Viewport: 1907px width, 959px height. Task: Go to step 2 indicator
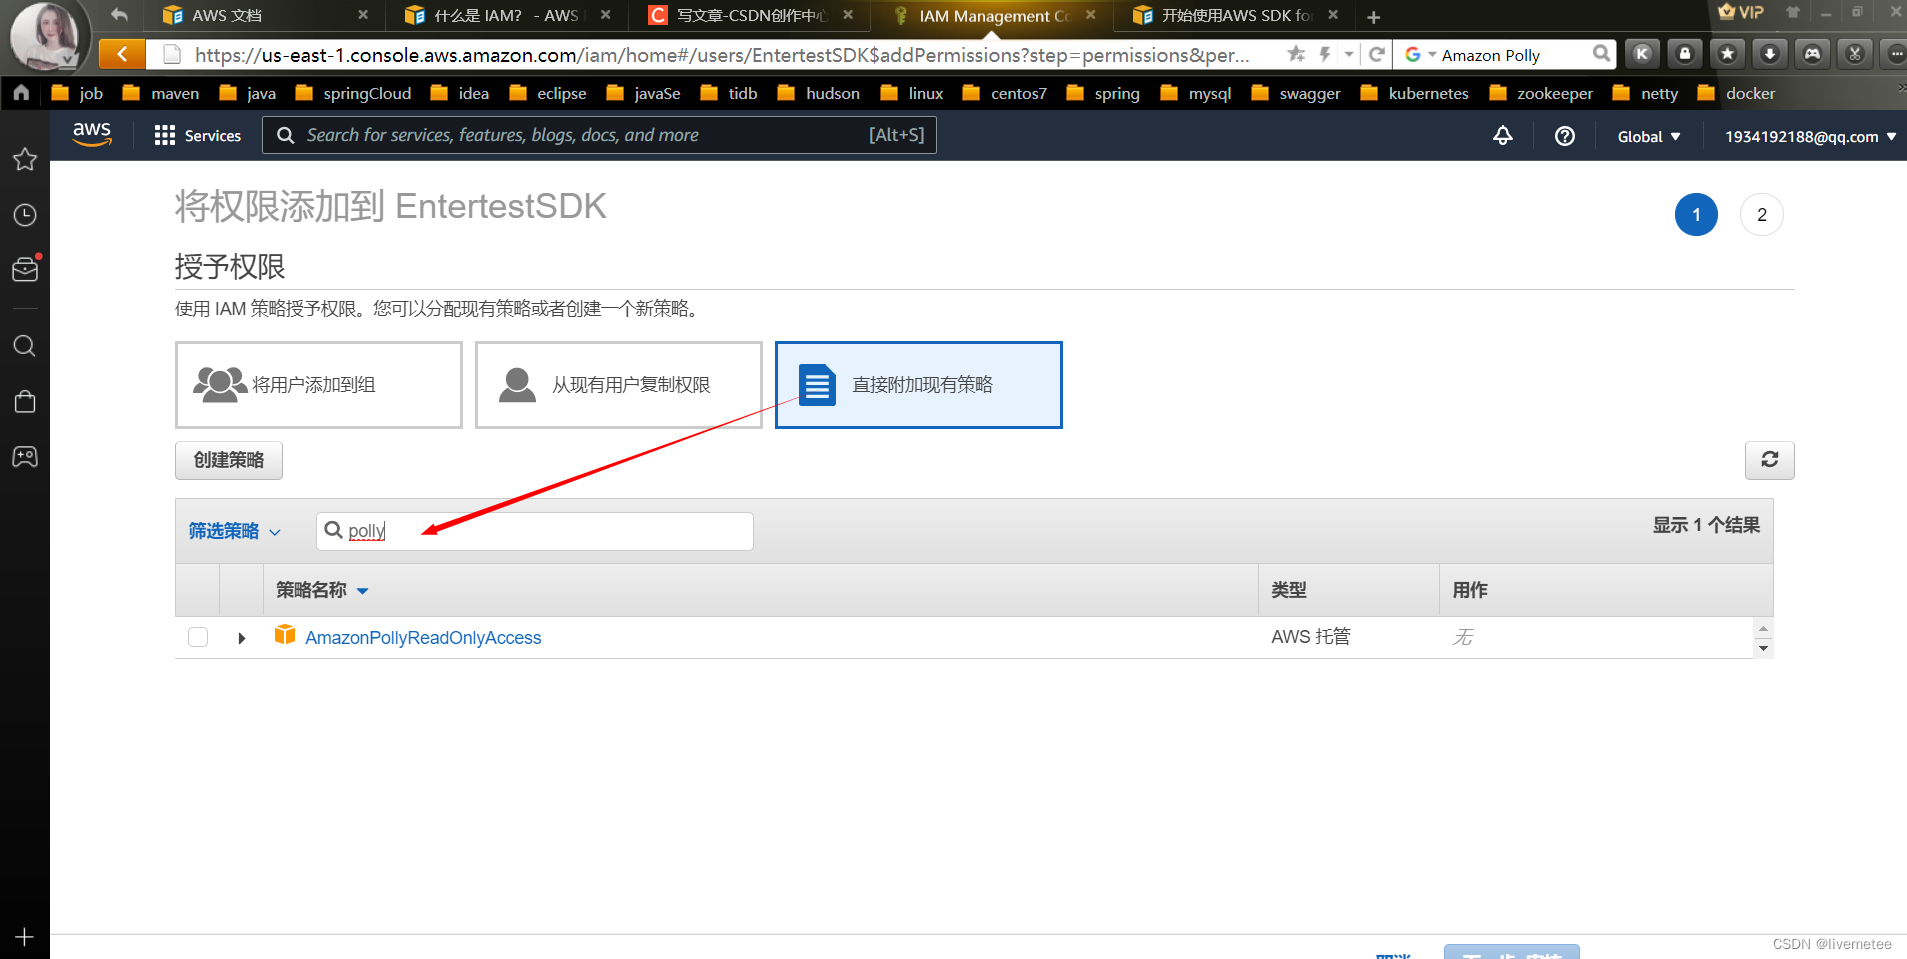point(1762,215)
